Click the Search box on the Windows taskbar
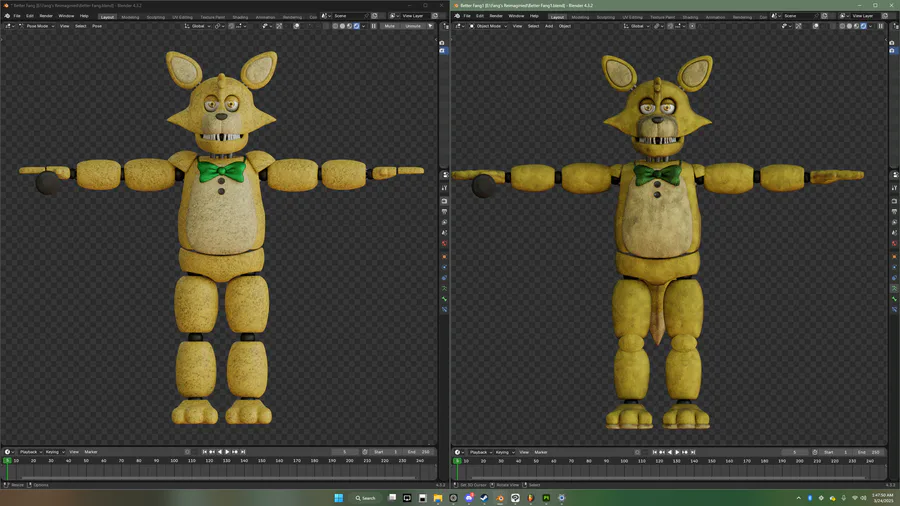This screenshot has height=506, width=900. pyautogui.click(x=365, y=498)
